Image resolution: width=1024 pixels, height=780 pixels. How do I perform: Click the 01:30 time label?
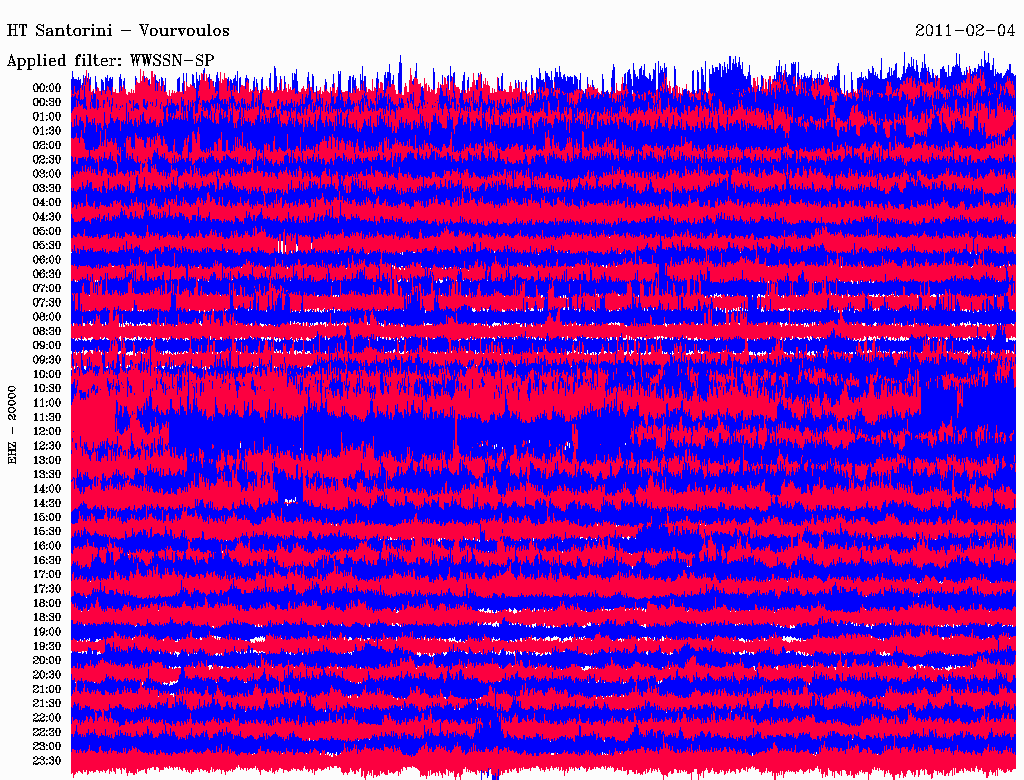(x=47, y=131)
